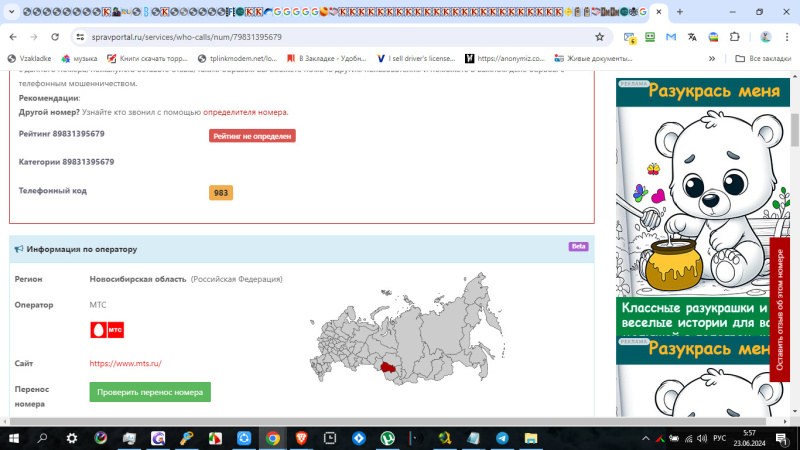Click the vertical page scrollbar thumb
This screenshot has width=800, height=450.
click(x=794, y=129)
